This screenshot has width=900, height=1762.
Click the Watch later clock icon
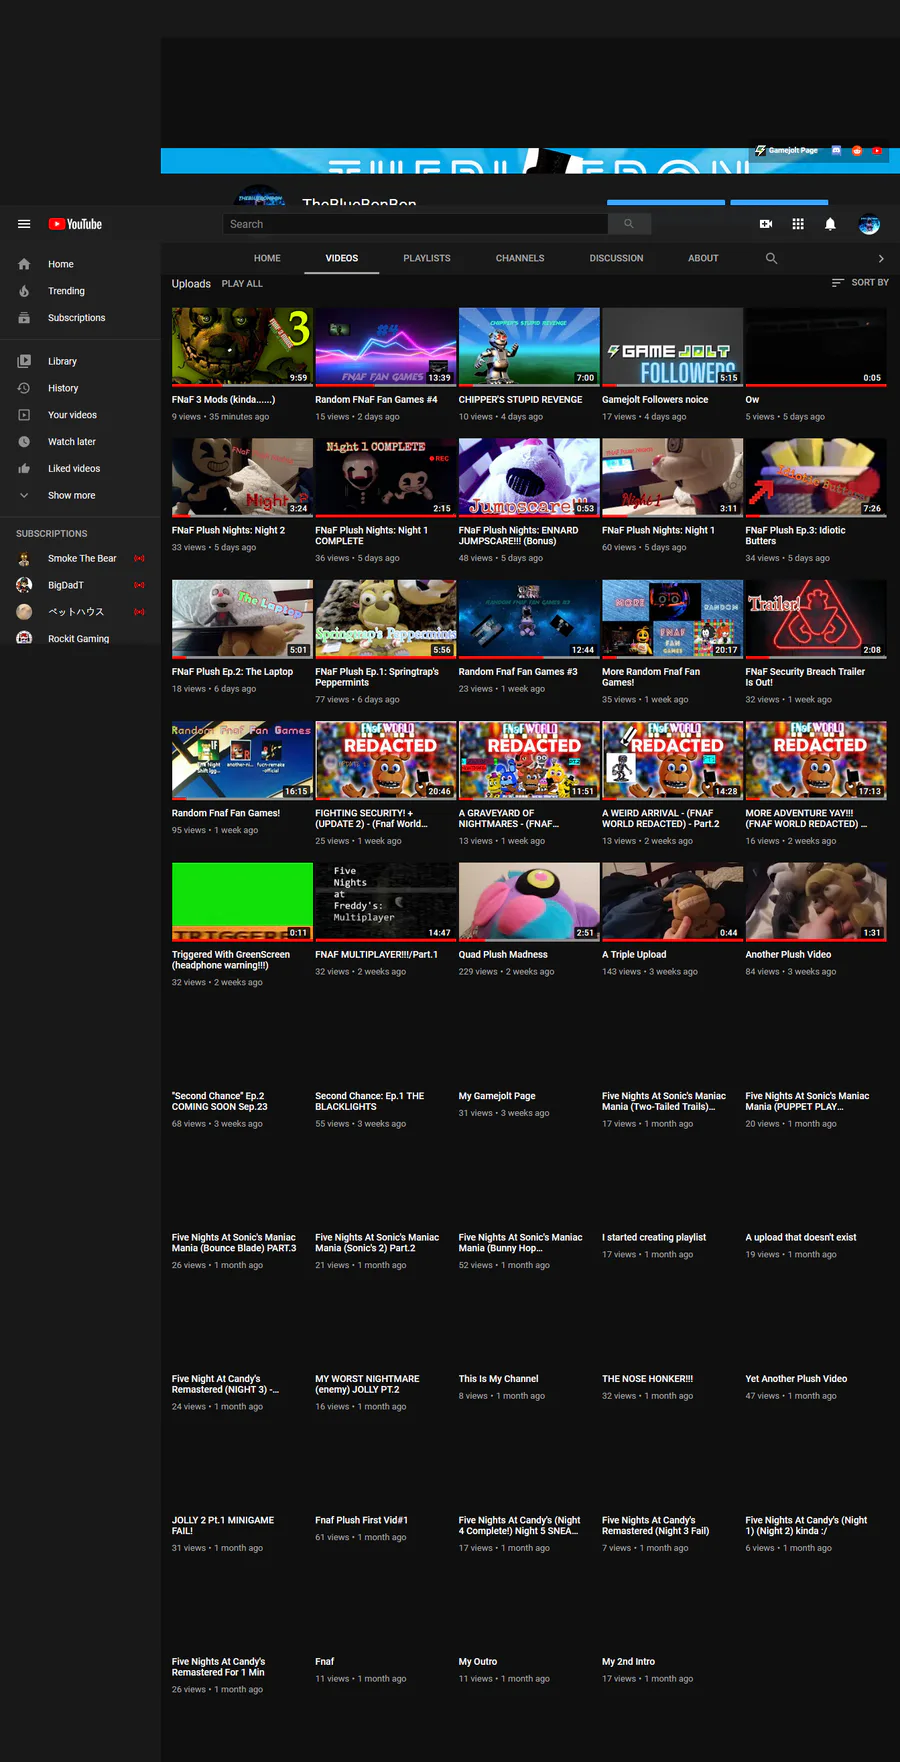tap(24, 441)
